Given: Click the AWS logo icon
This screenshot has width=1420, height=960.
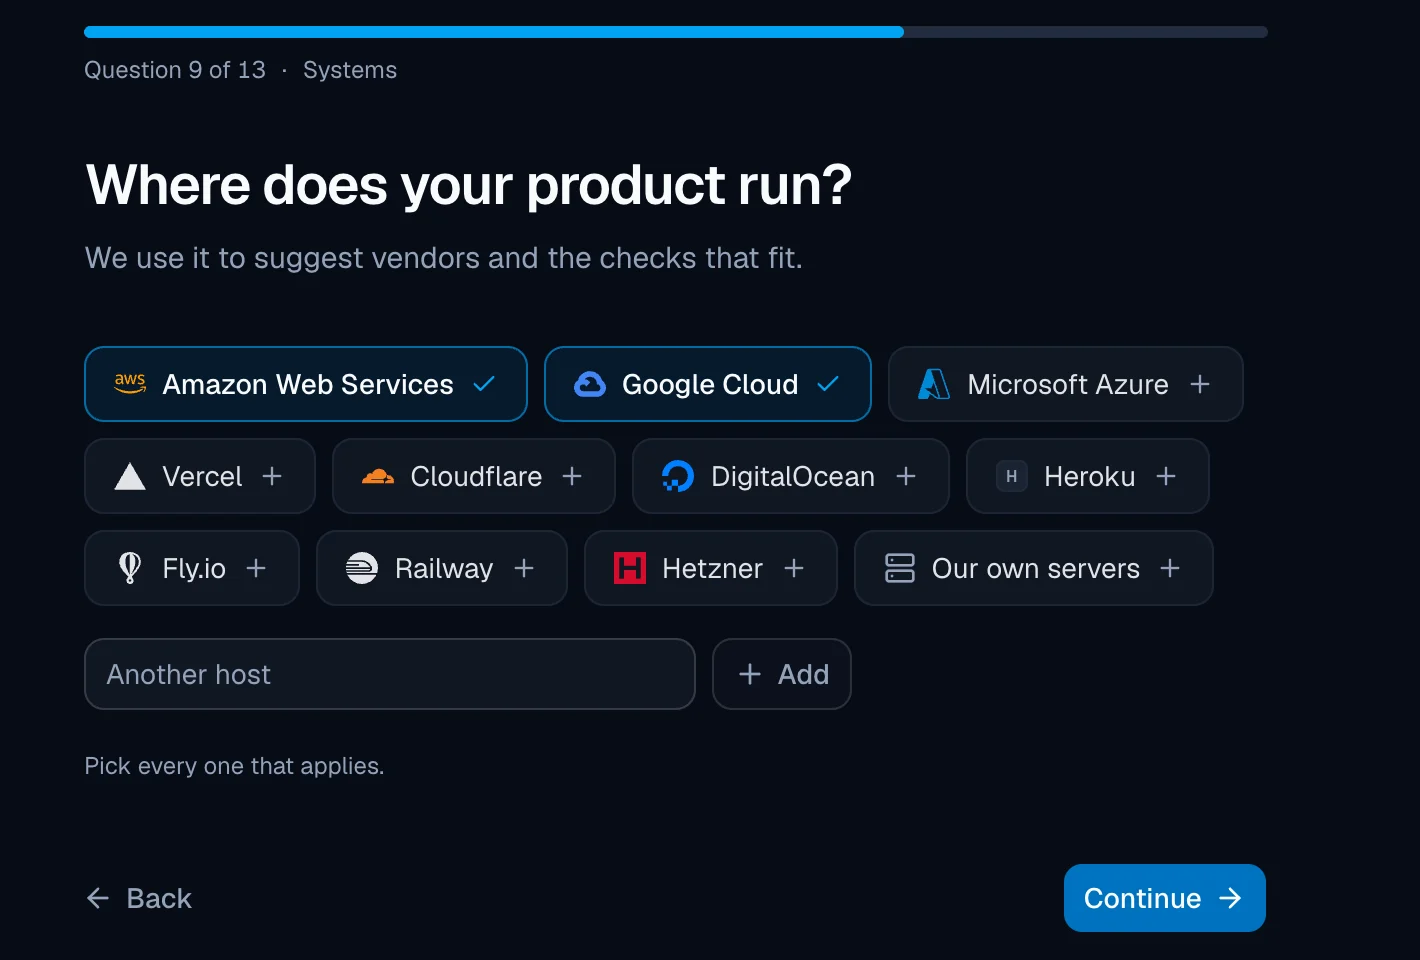Looking at the screenshot, I should (x=130, y=384).
